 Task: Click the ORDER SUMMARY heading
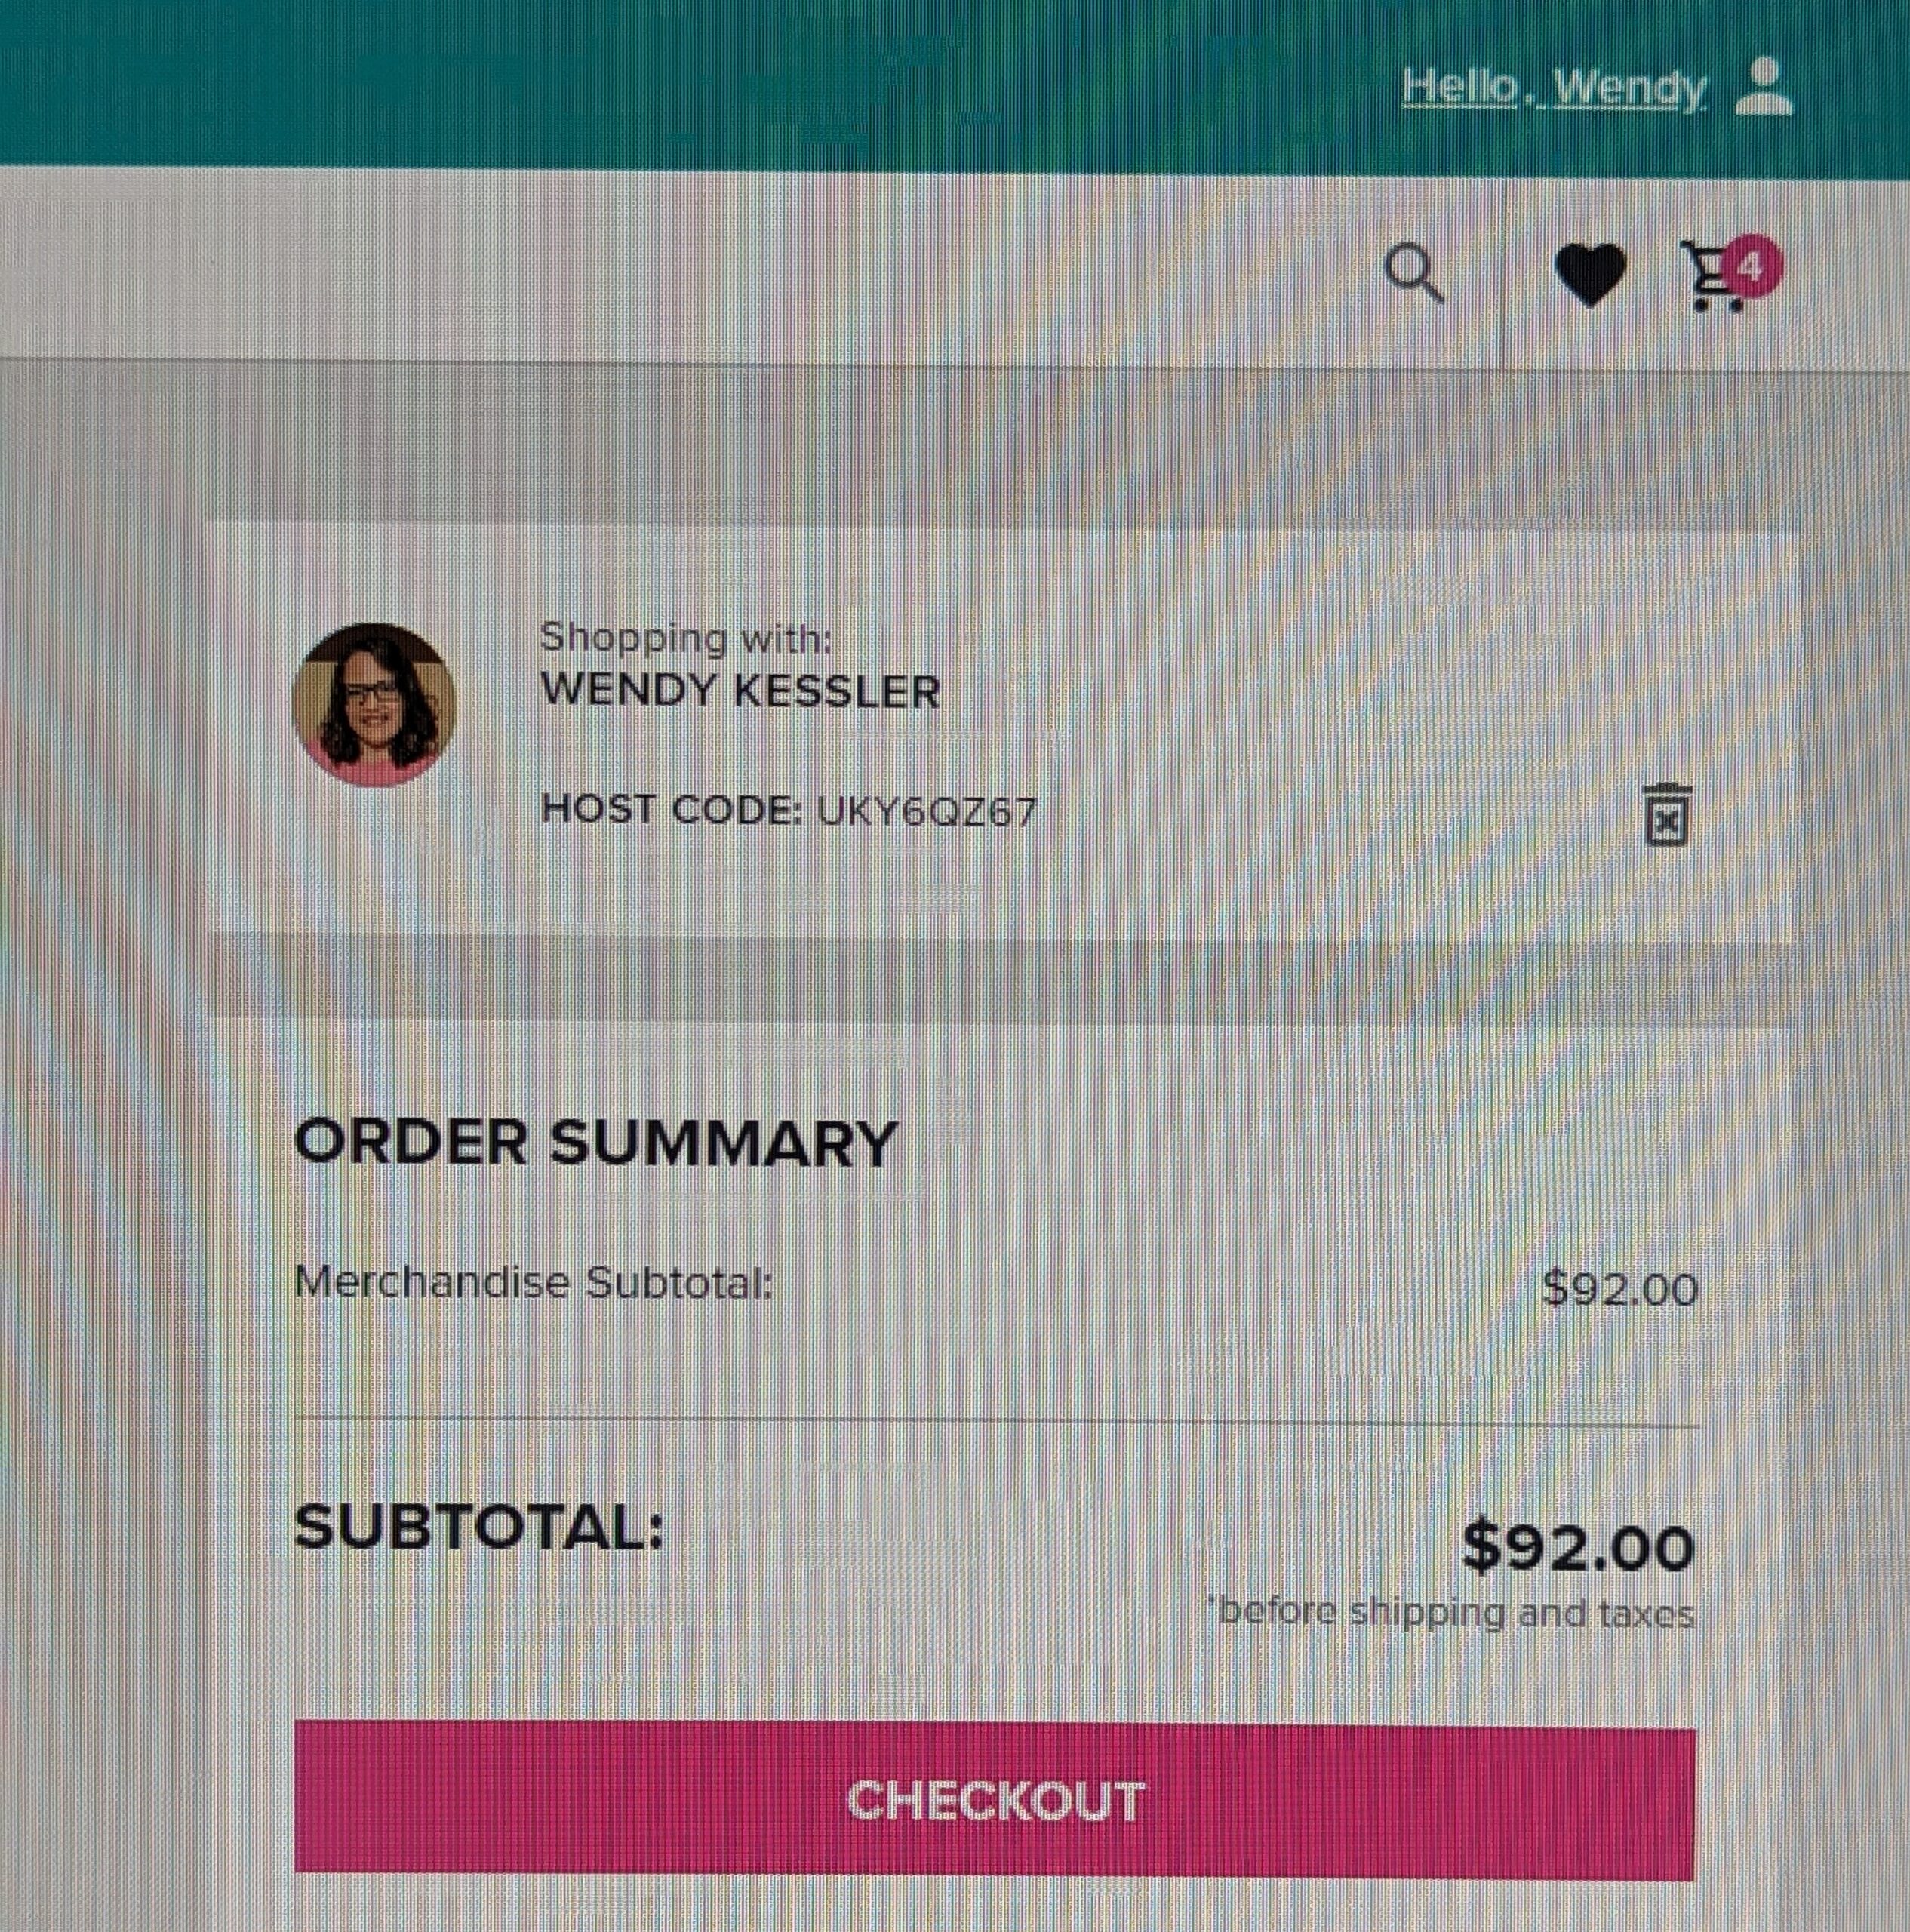596,1142
